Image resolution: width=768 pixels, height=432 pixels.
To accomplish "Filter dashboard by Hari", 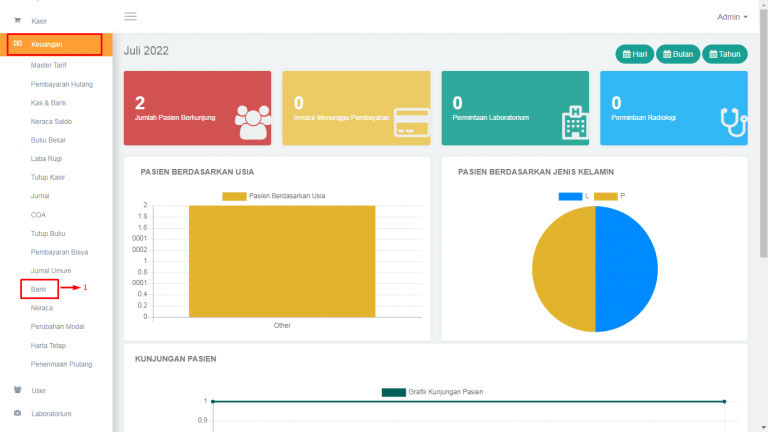I will click(635, 54).
